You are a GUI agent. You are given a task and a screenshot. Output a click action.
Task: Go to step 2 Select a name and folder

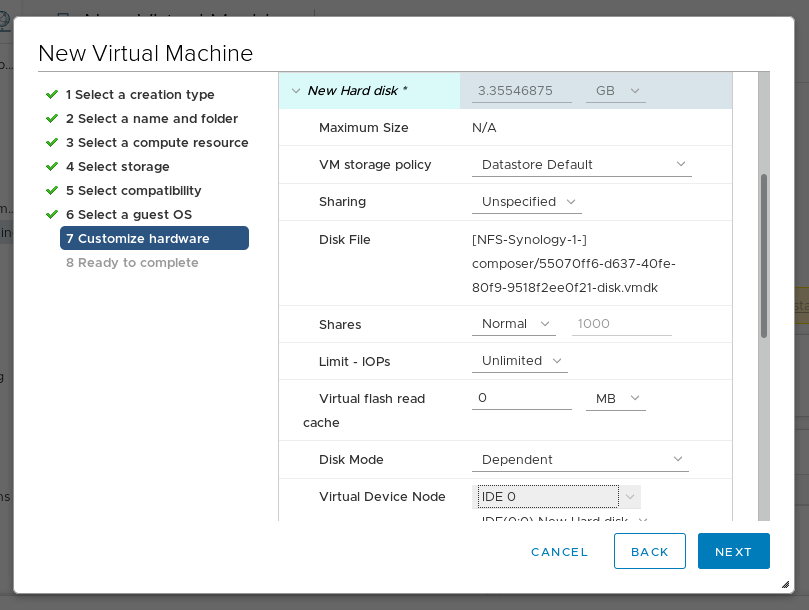click(151, 119)
